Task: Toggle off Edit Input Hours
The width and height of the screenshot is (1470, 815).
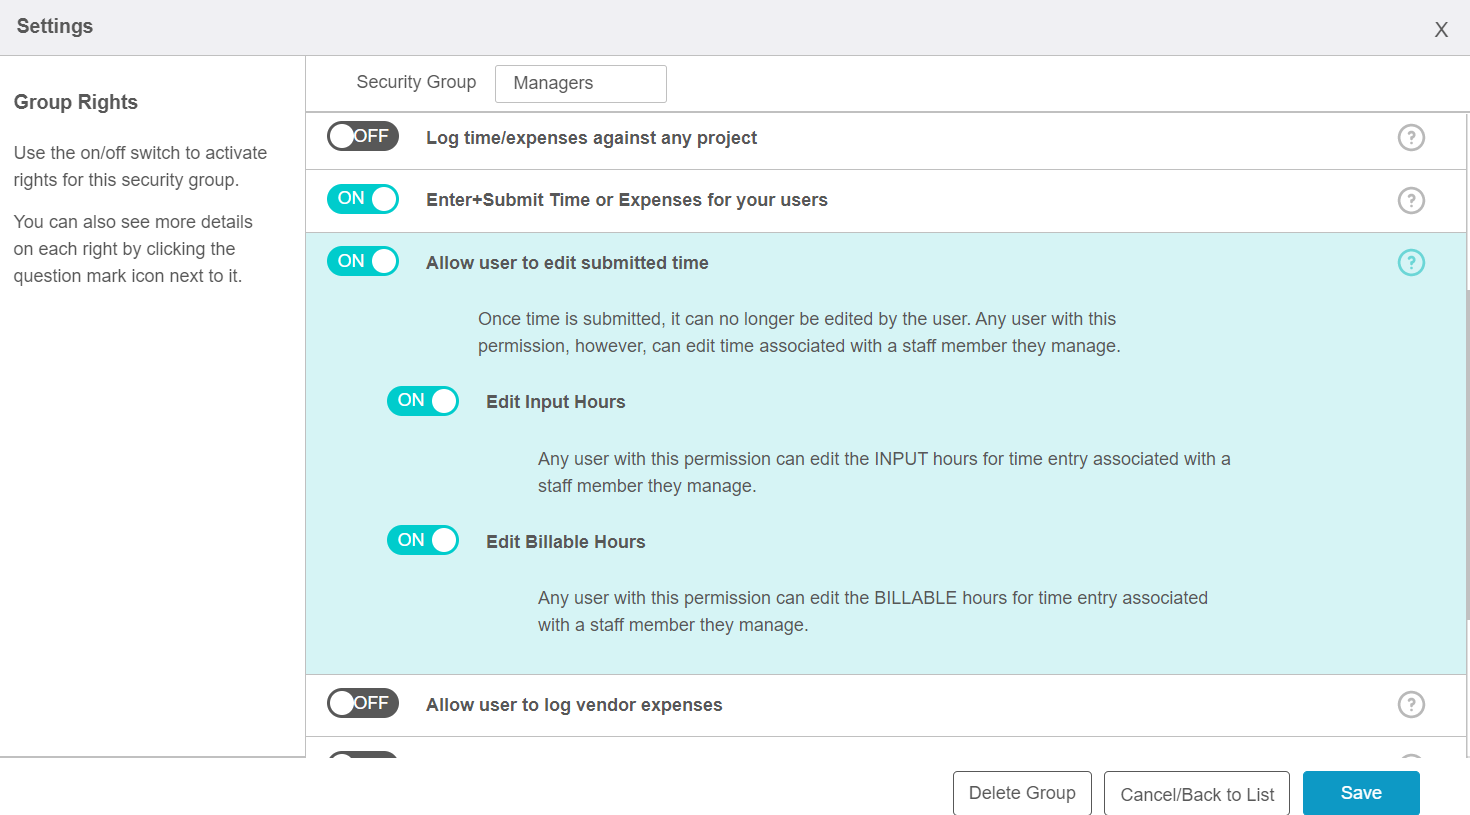Action: [x=423, y=401]
